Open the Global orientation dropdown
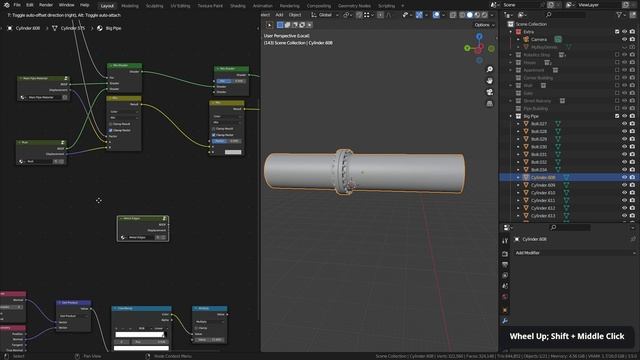Screen dimensions: 640x360 click(325, 15)
